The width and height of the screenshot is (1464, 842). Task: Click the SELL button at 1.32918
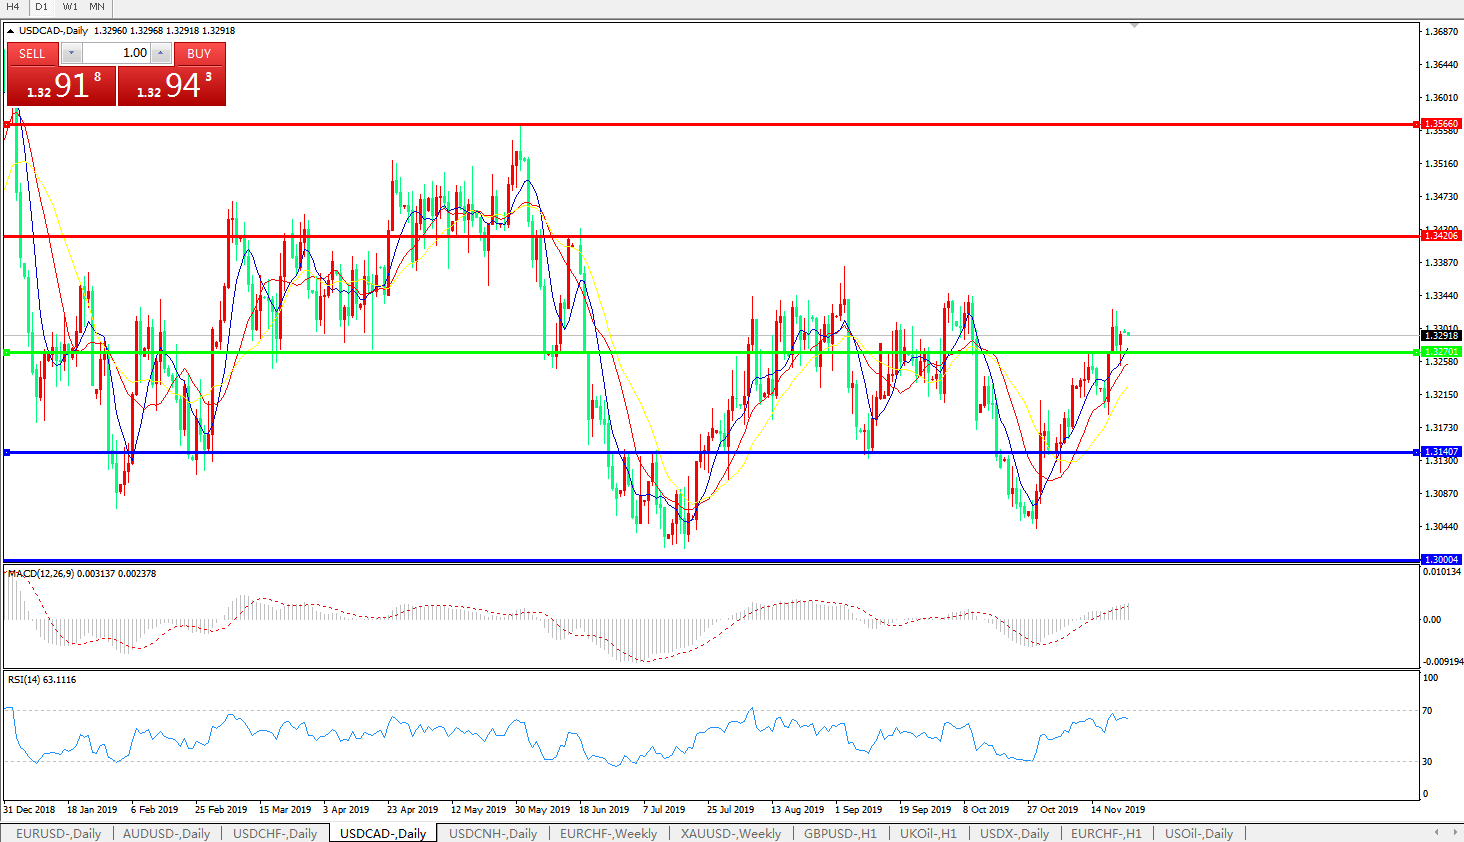[x=32, y=54]
